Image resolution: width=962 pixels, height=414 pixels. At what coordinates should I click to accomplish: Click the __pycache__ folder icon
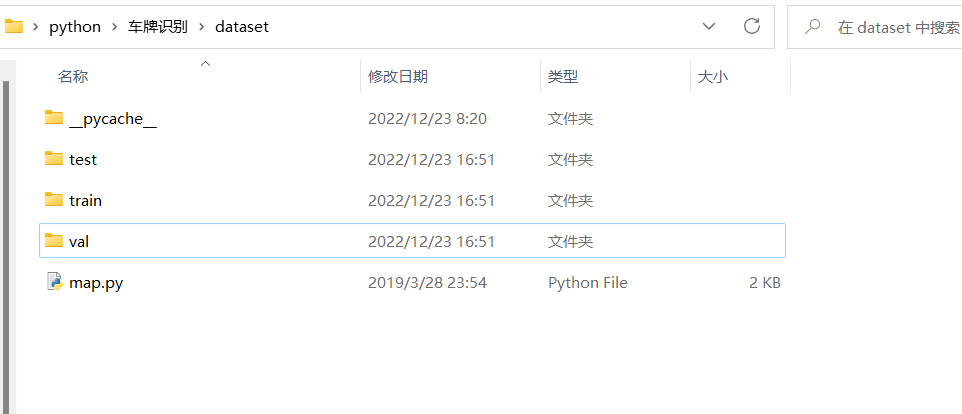[54, 118]
